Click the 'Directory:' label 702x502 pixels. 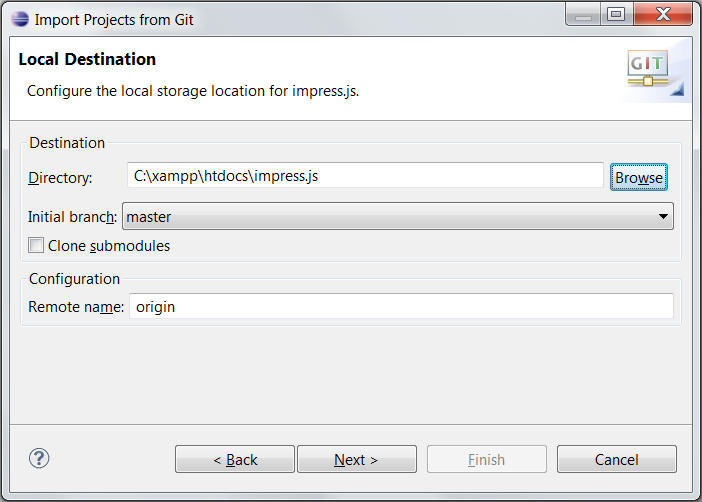60,178
